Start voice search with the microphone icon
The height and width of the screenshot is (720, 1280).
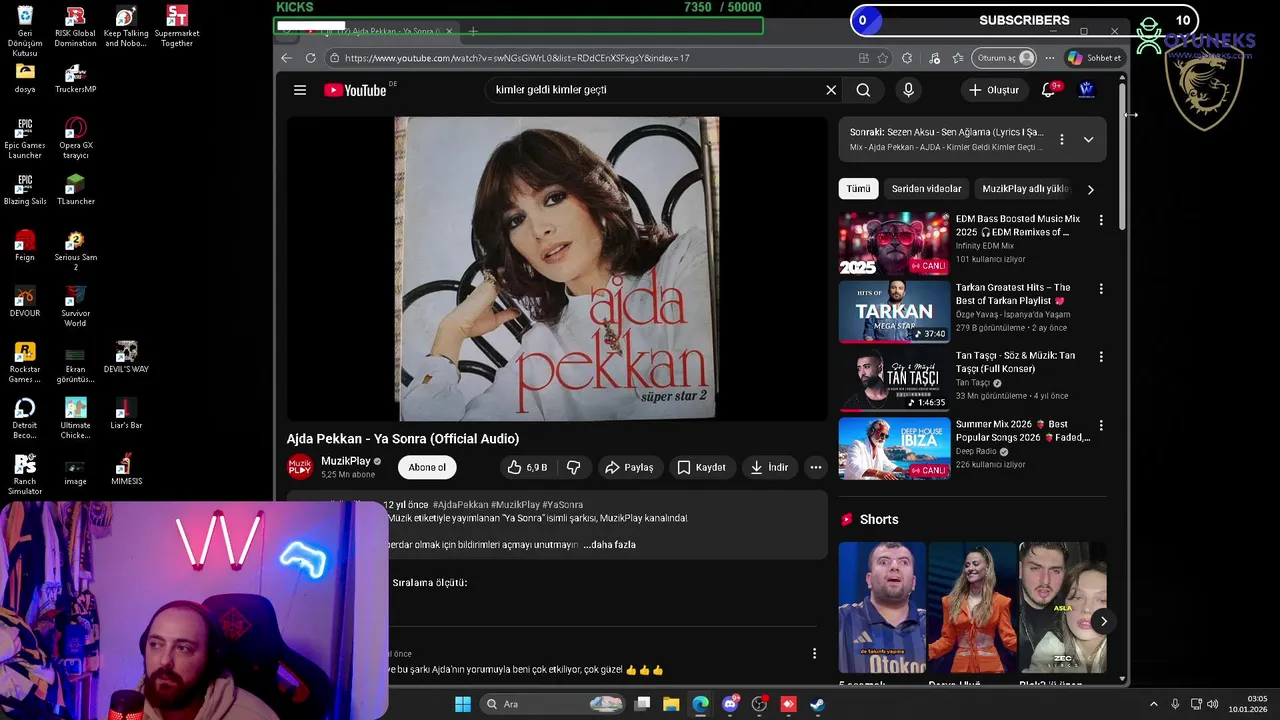908,90
